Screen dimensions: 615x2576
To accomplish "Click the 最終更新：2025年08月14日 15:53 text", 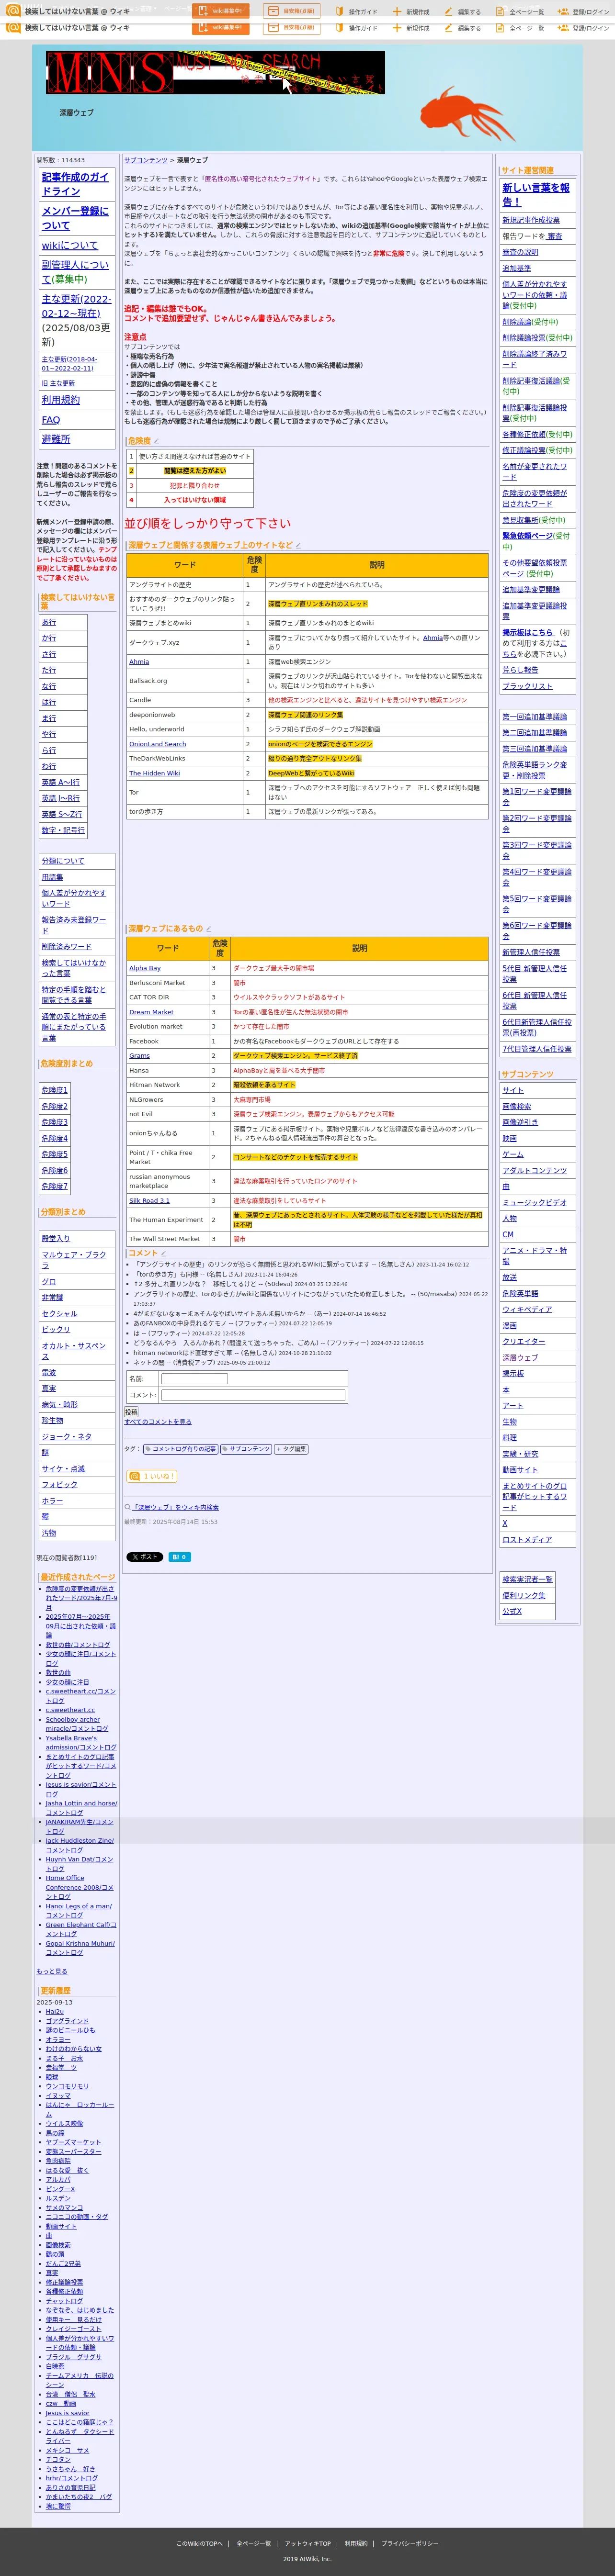I will click(170, 1522).
